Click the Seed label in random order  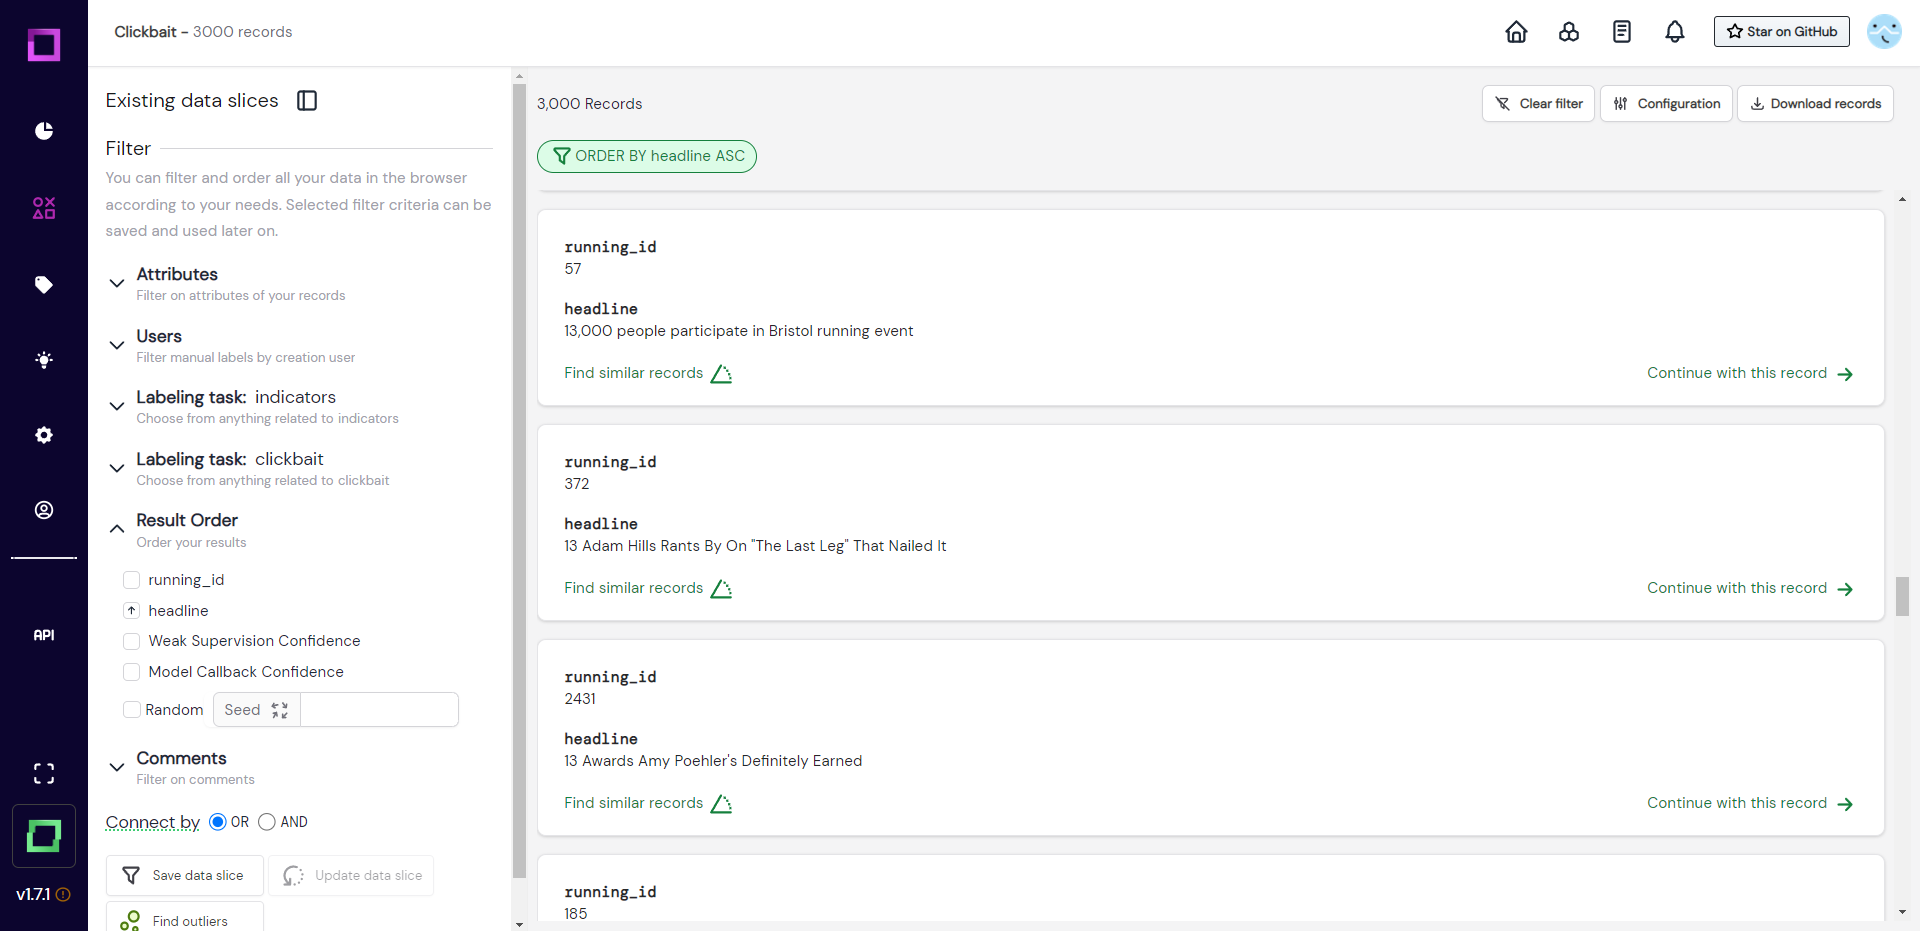(242, 710)
